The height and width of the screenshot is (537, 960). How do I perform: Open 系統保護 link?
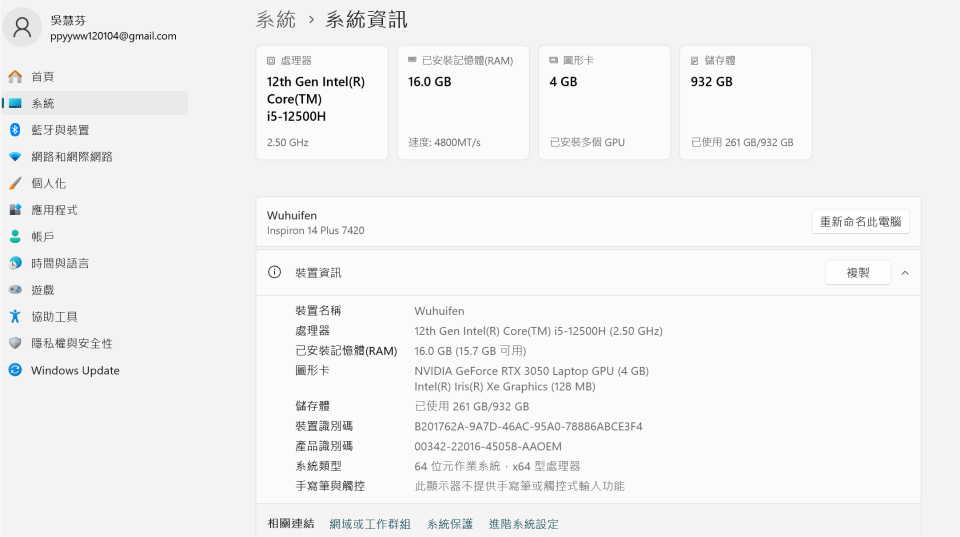tap(450, 524)
